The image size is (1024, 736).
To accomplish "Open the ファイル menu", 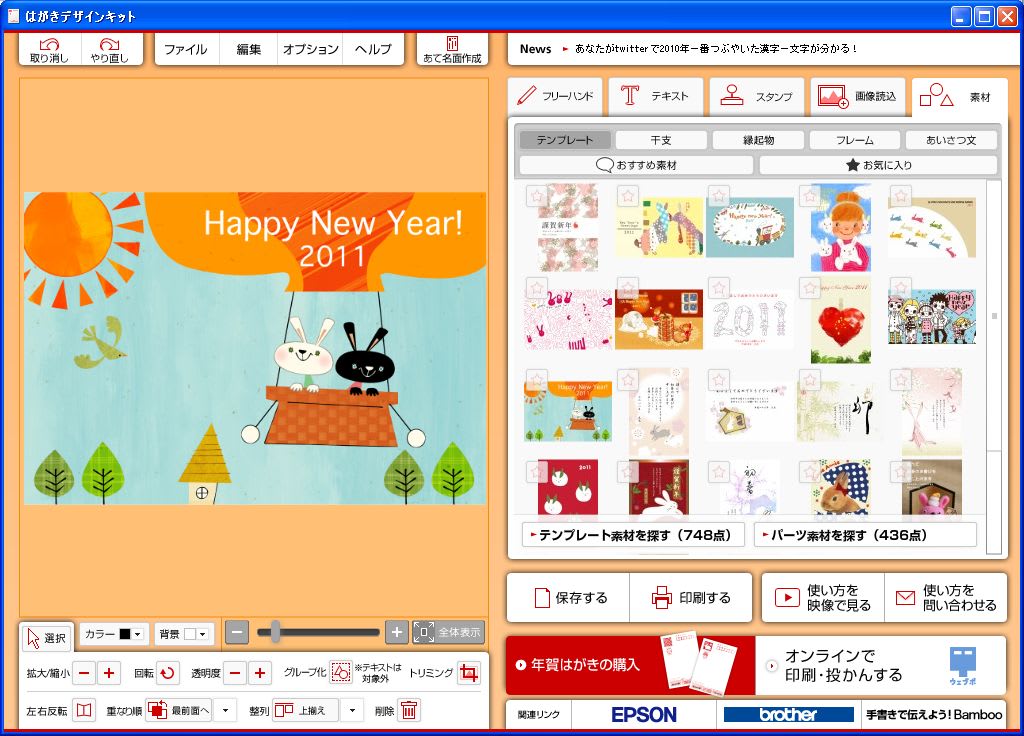I will (x=185, y=49).
